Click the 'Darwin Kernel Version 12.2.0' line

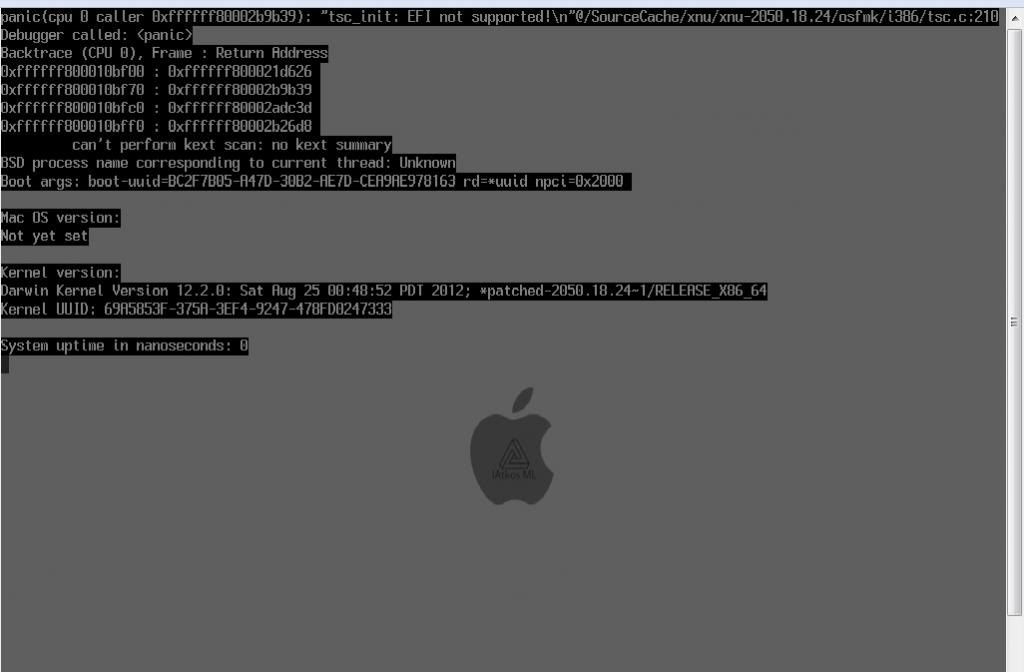click(x=384, y=291)
